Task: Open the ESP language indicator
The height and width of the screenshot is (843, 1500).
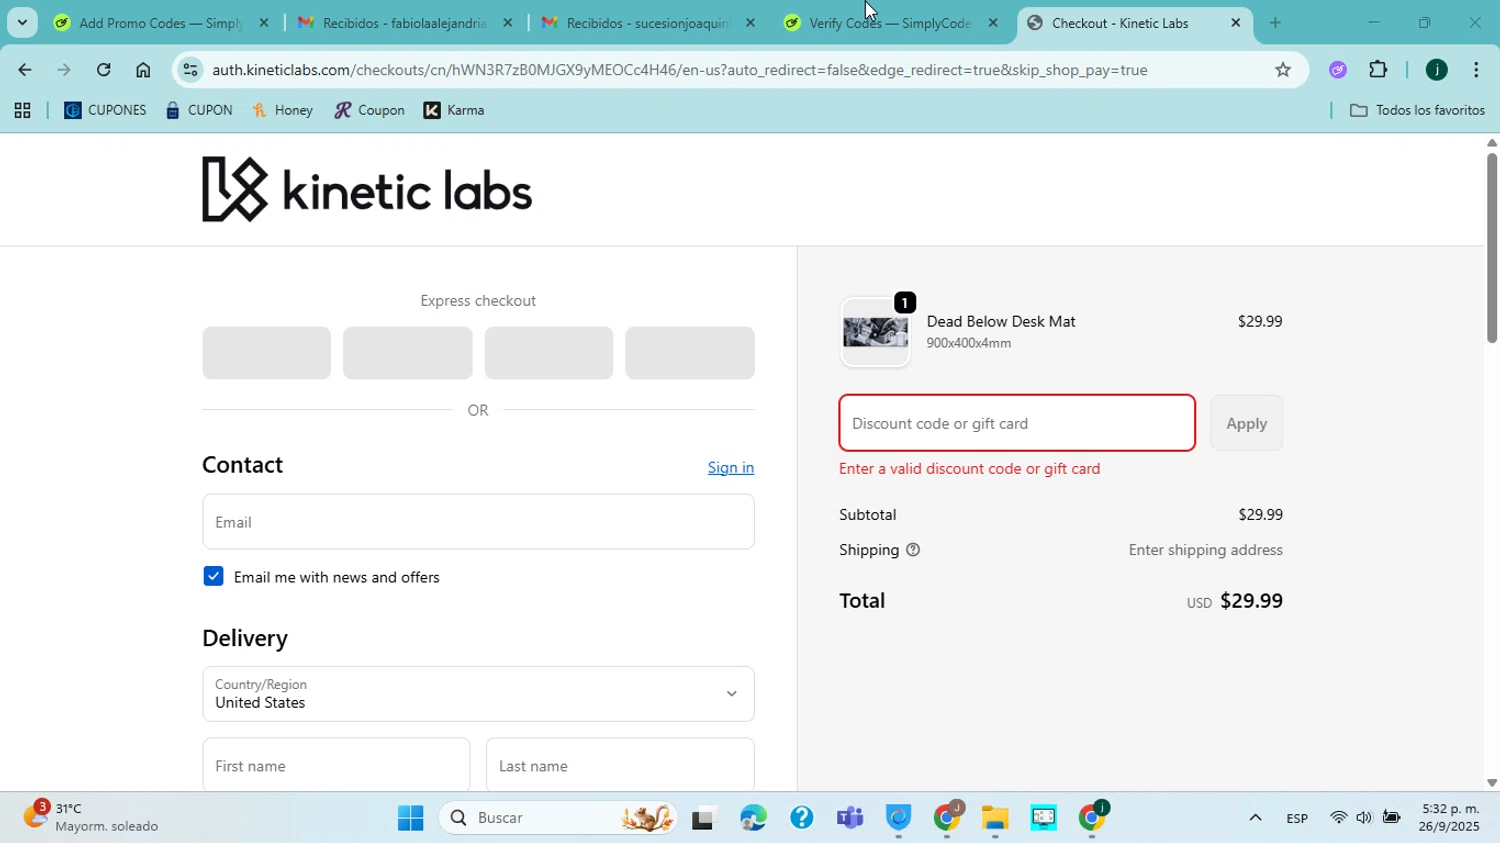Action: point(1297,818)
